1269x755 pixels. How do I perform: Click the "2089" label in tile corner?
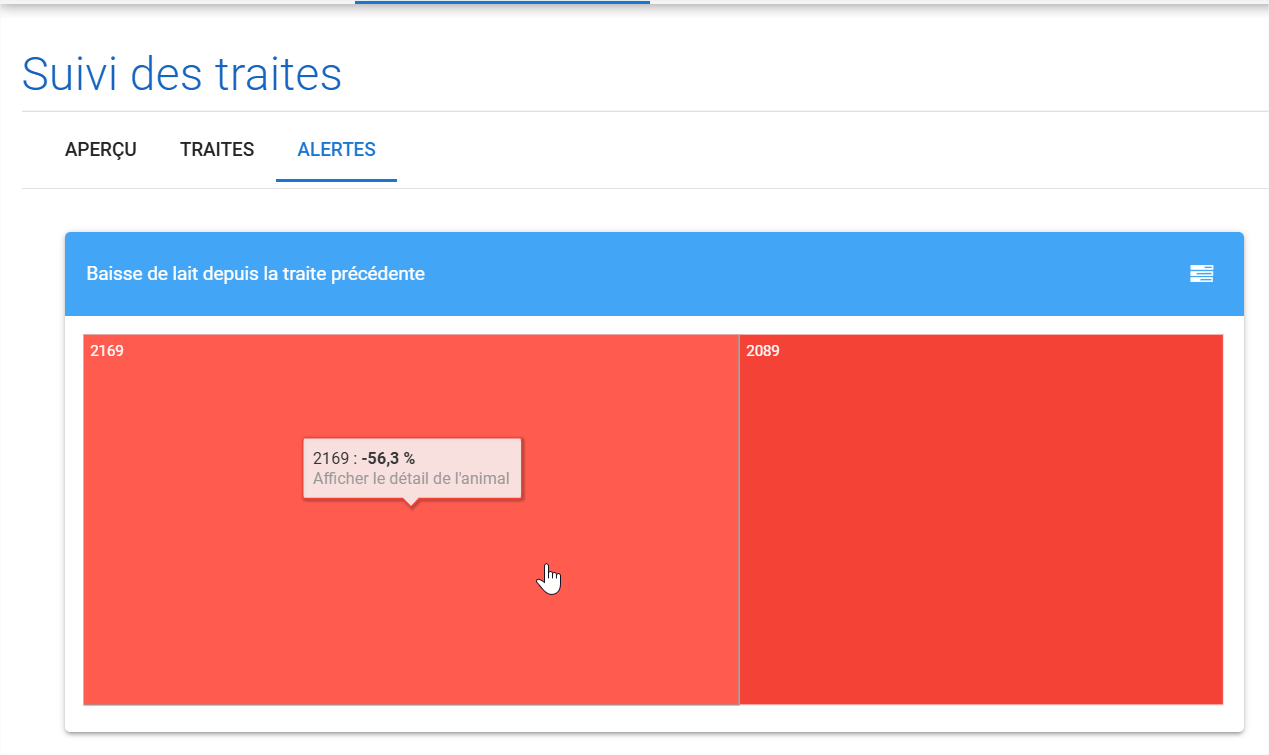(x=763, y=351)
